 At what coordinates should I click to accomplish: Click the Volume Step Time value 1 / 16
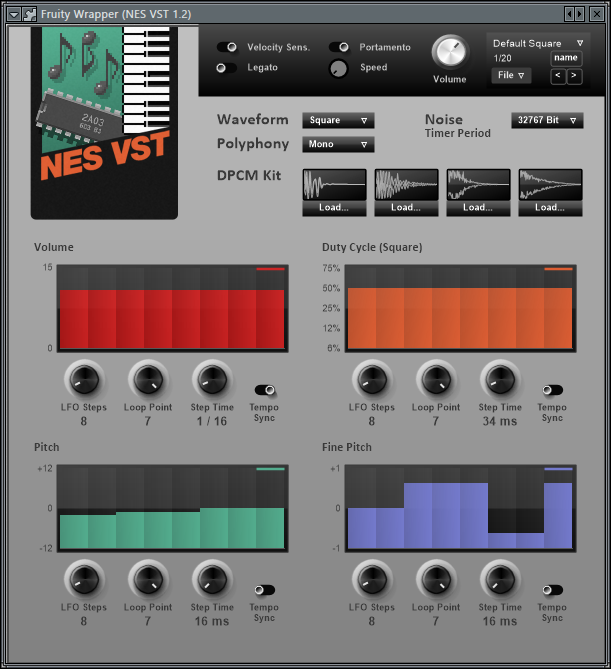tap(212, 421)
